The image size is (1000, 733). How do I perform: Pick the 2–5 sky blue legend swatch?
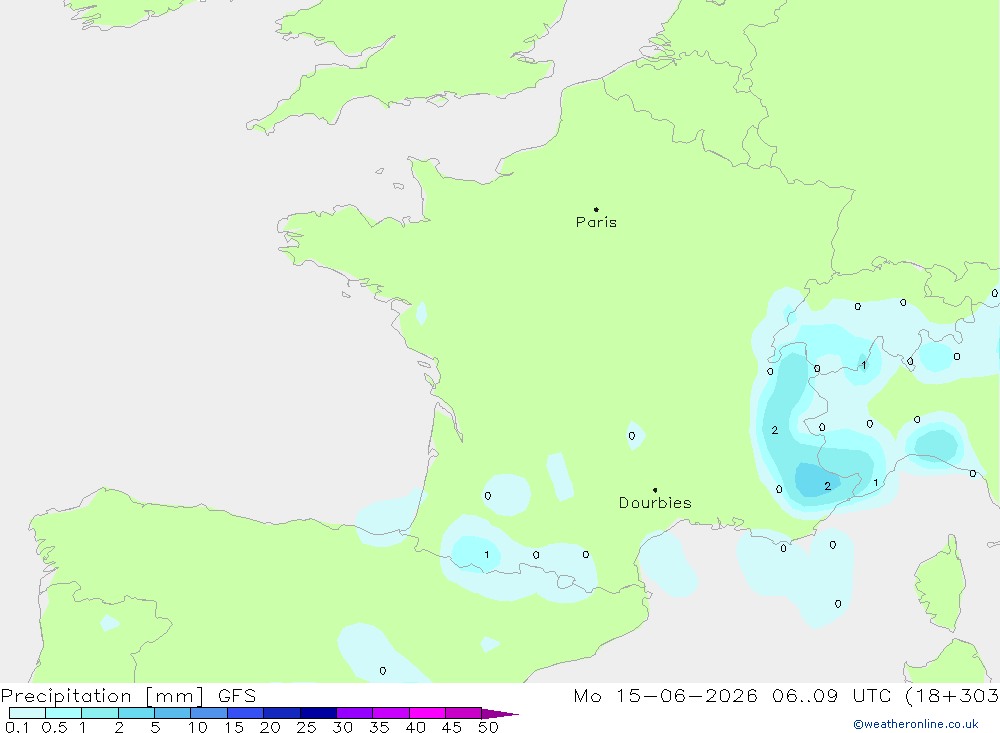[x=136, y=713]
